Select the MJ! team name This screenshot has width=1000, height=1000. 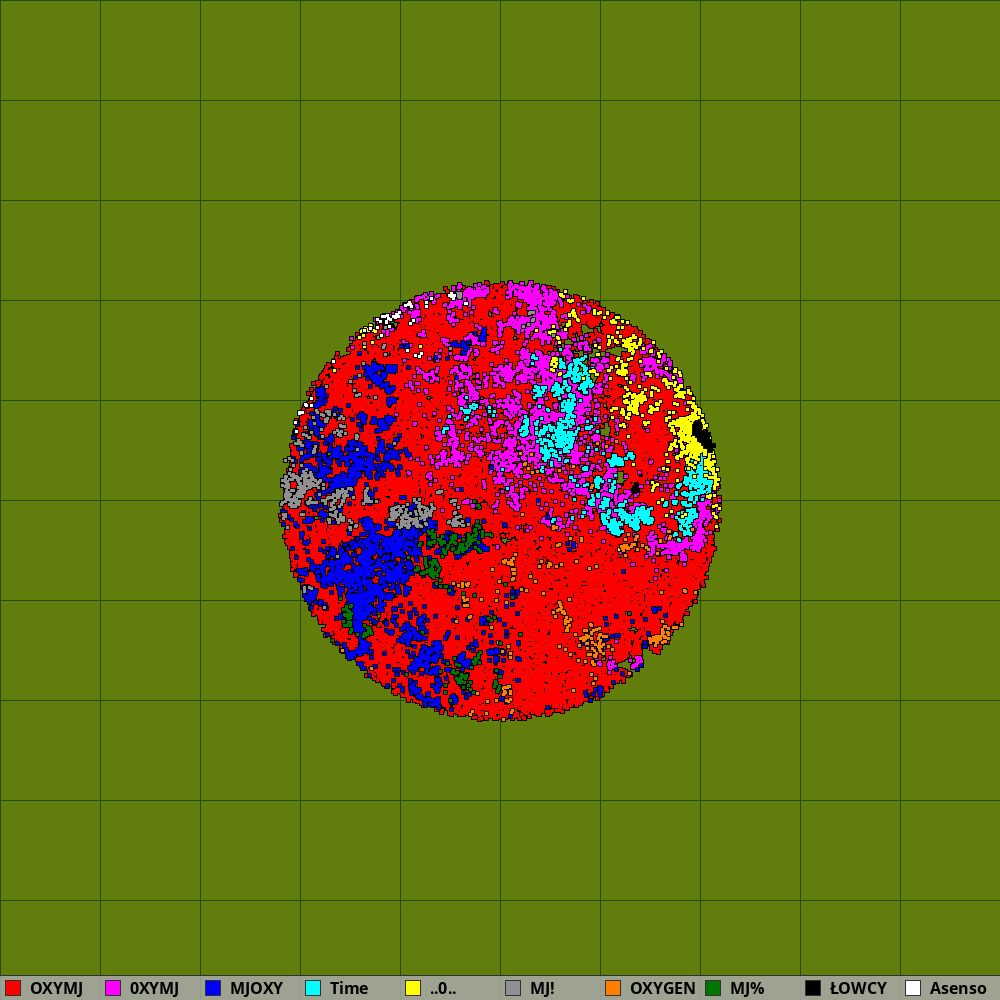(542, 988)
